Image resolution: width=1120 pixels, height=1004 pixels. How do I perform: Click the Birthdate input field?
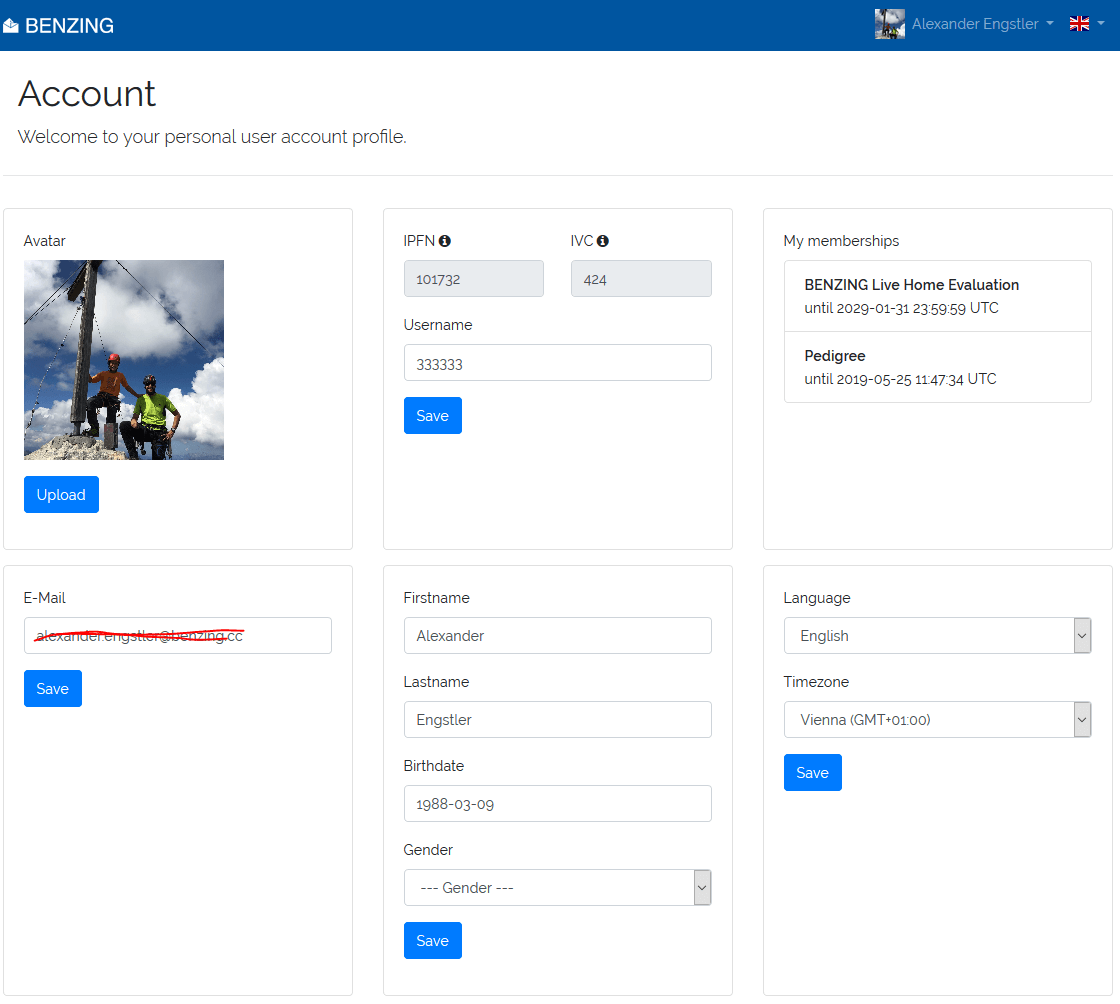557,803
